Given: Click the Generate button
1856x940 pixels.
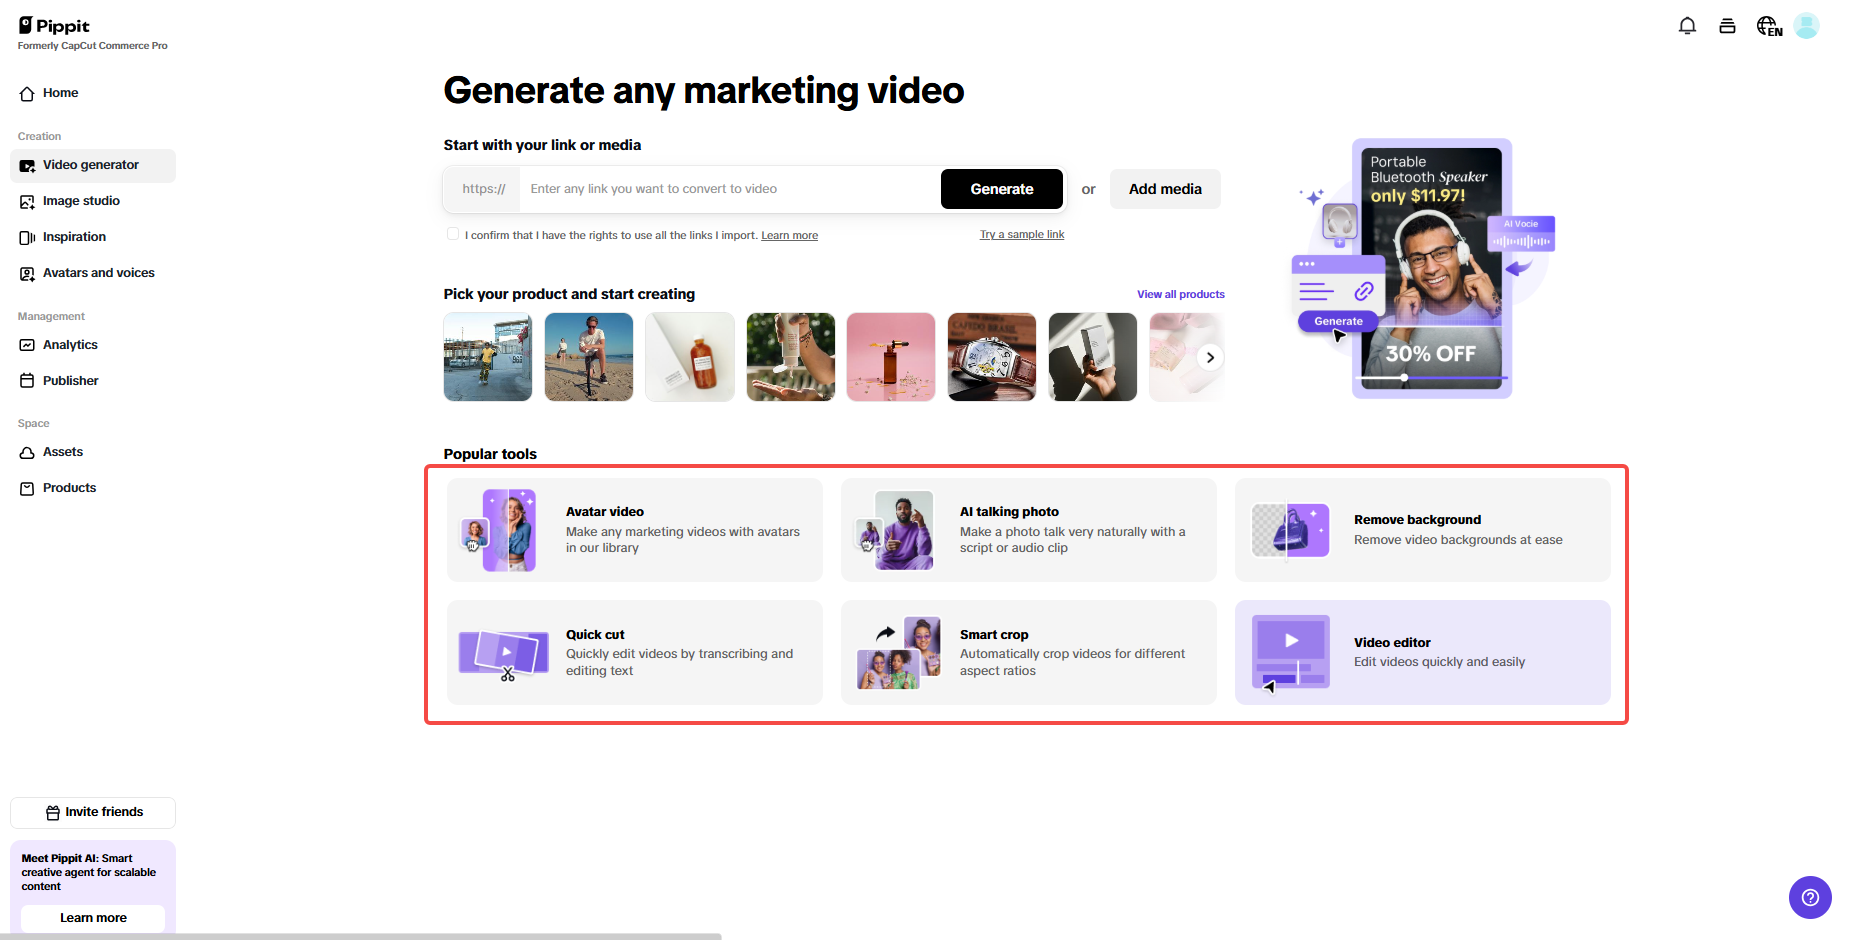Looking at the screenshot, I should (x=1001, y=188).
